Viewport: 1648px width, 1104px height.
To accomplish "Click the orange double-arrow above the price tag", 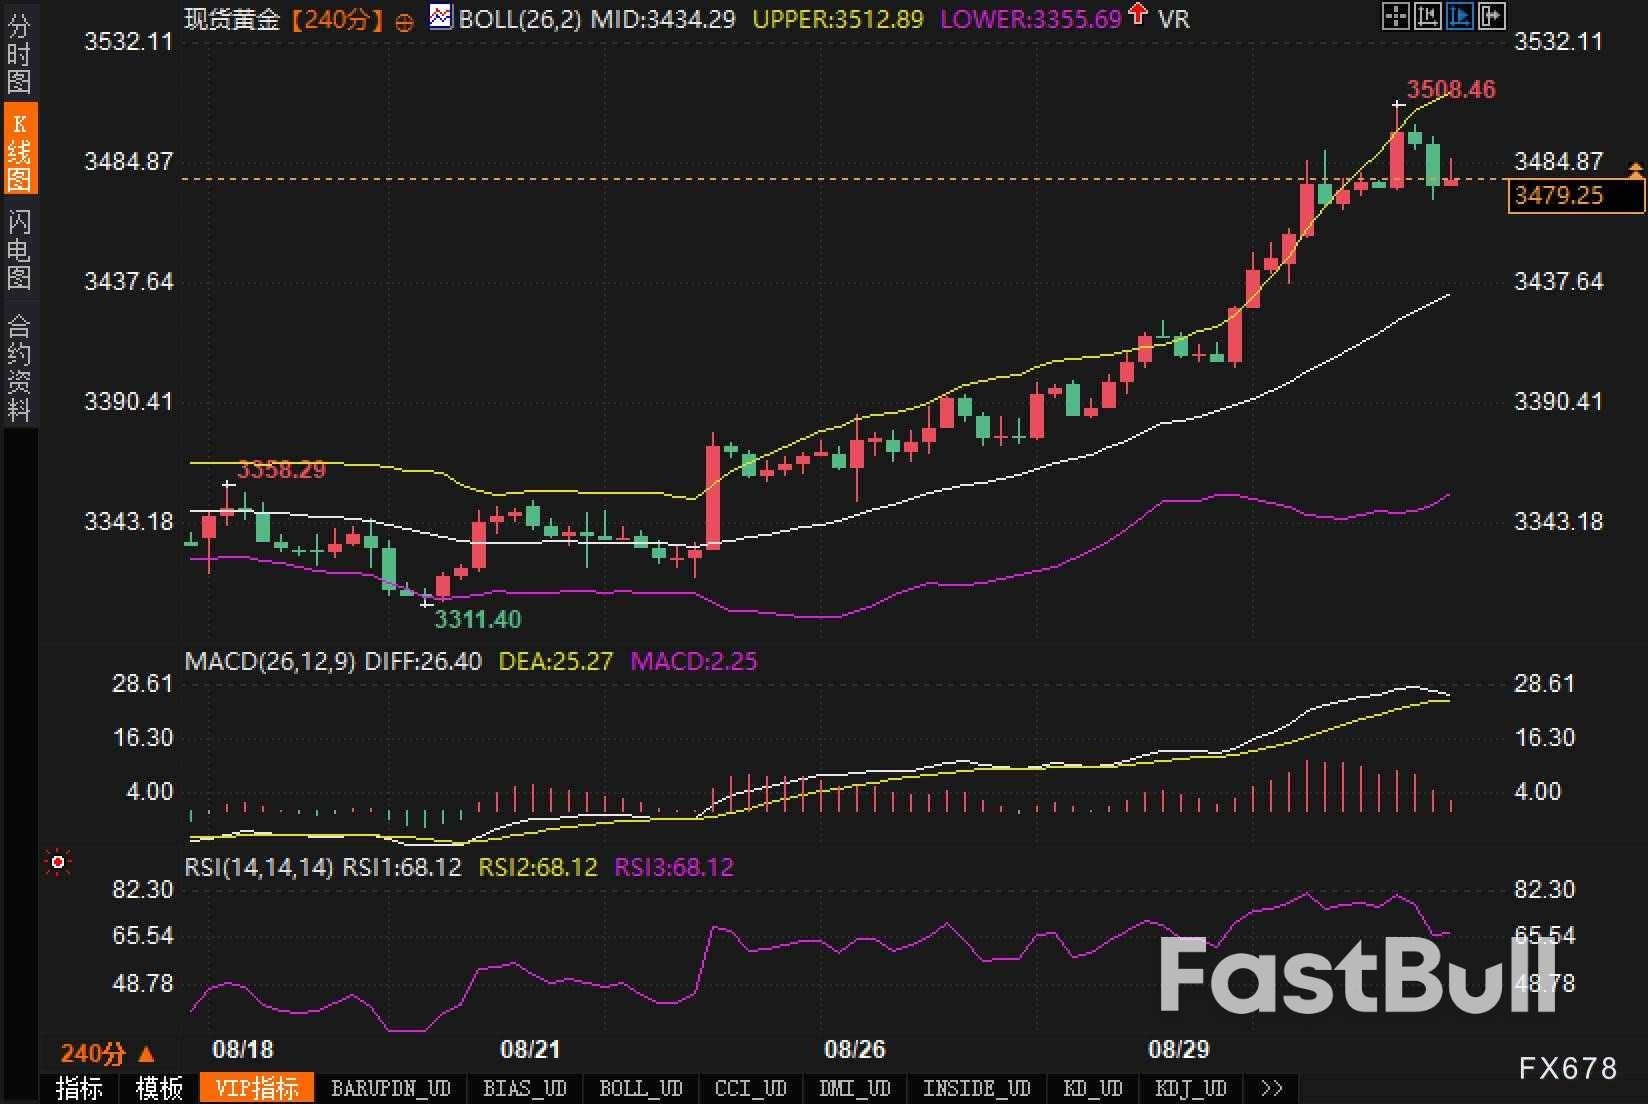I will click(1636, 170).
